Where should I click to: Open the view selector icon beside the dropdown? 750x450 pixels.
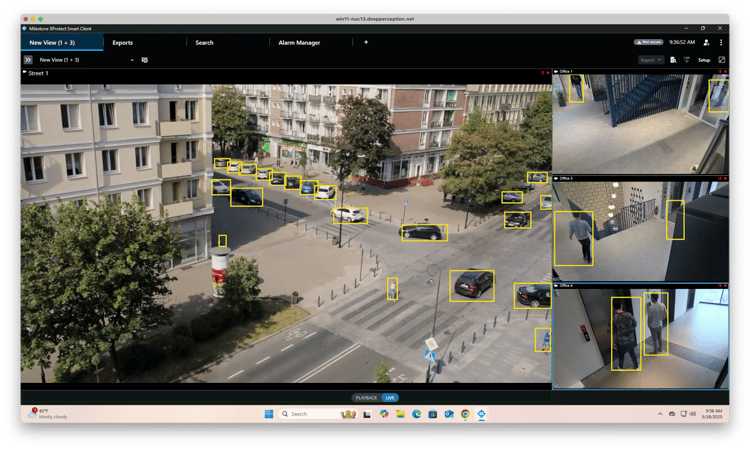(x=145, y=60)
